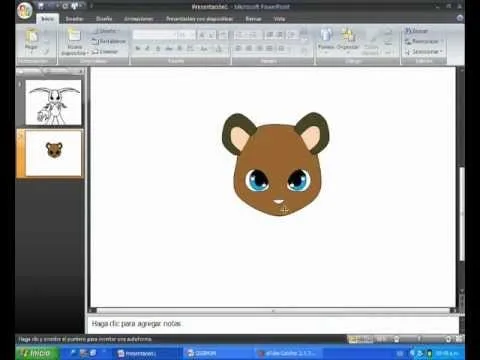This screenshot has width=480, height=360.
Task: Open the Seleccionar dropdown
Action: [423, 52]
